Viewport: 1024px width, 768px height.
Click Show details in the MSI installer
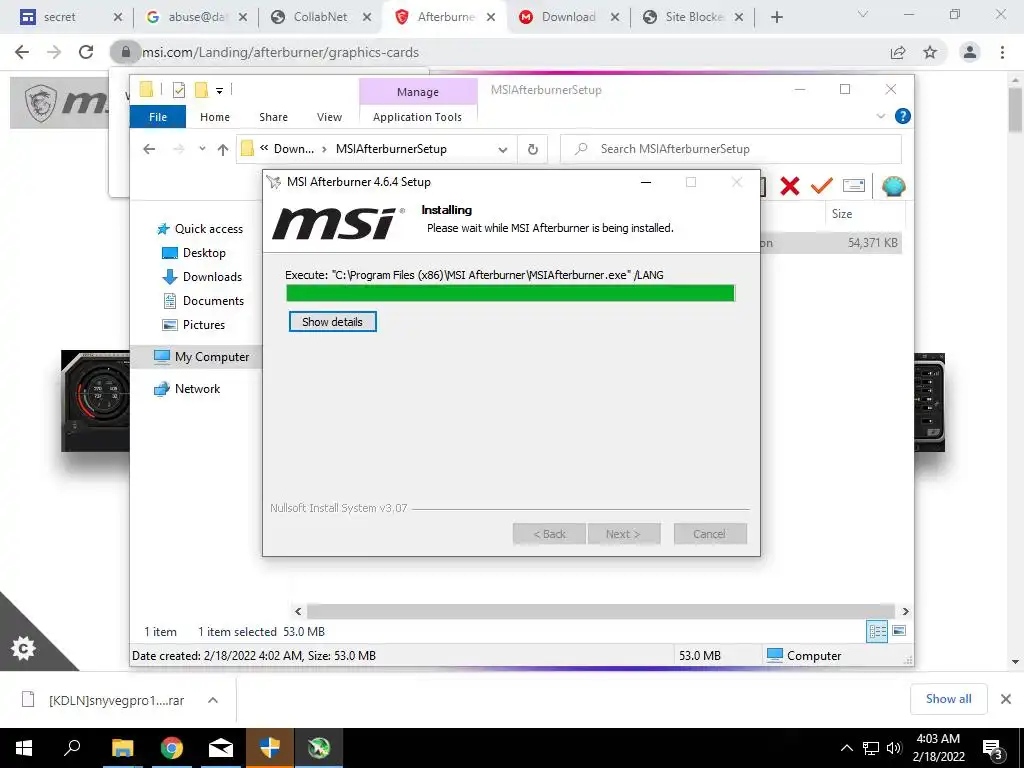coord(332,321)
